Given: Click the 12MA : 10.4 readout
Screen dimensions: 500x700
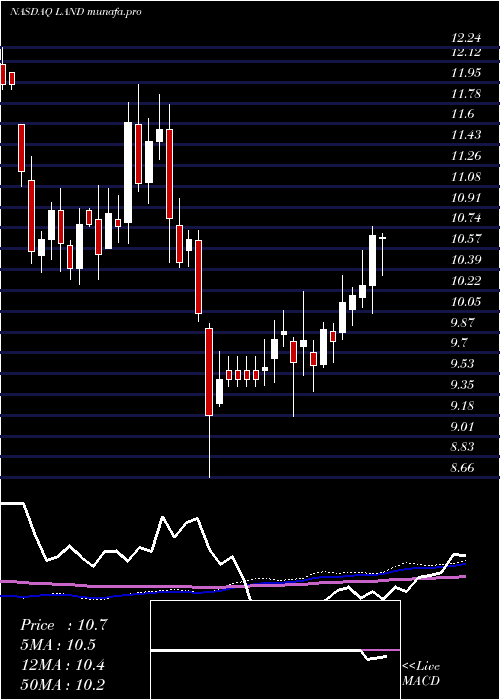Looking at the screenshot, I should coord(62,665).
